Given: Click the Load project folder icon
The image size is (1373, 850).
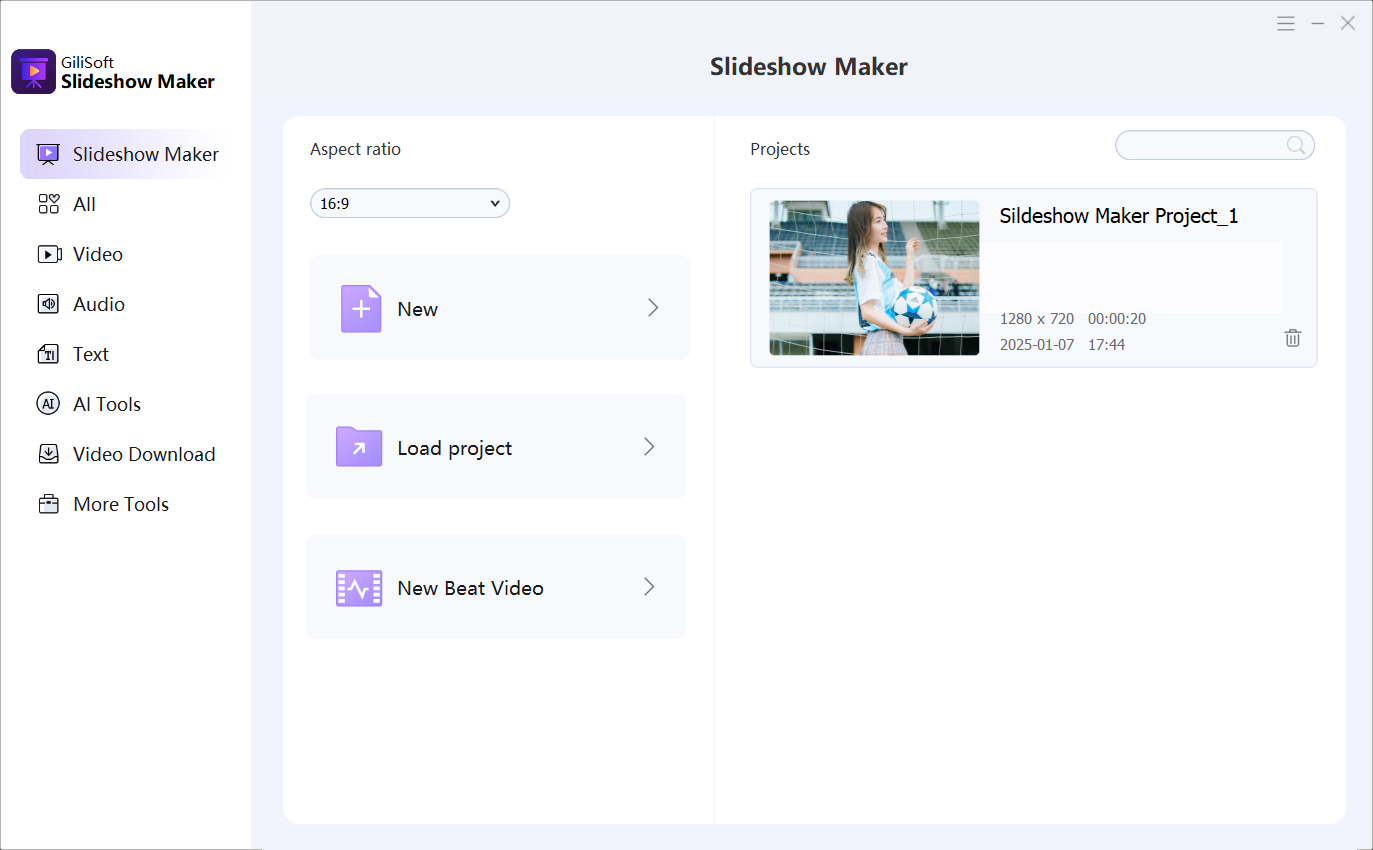Looking at the screenshot, I should [x=359, y=447].
